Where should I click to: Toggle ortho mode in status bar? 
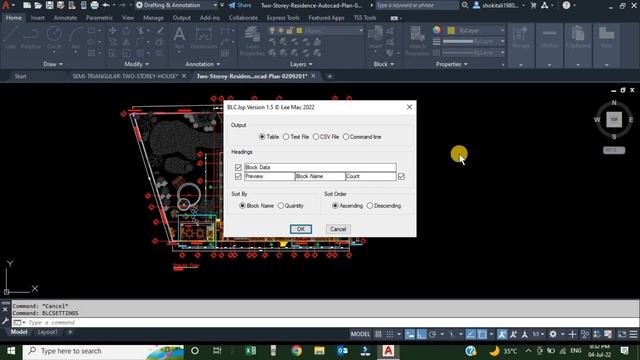[421, 334]
